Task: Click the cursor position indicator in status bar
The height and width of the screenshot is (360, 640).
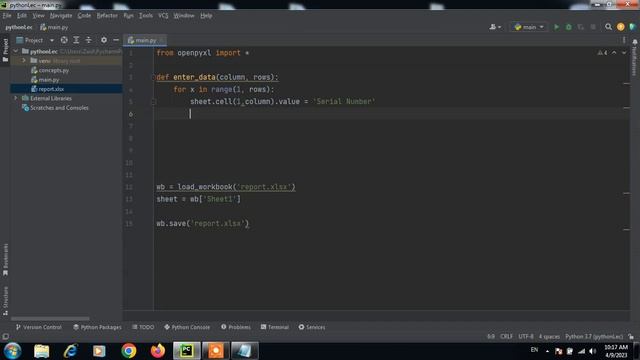Action: [491, 337]
